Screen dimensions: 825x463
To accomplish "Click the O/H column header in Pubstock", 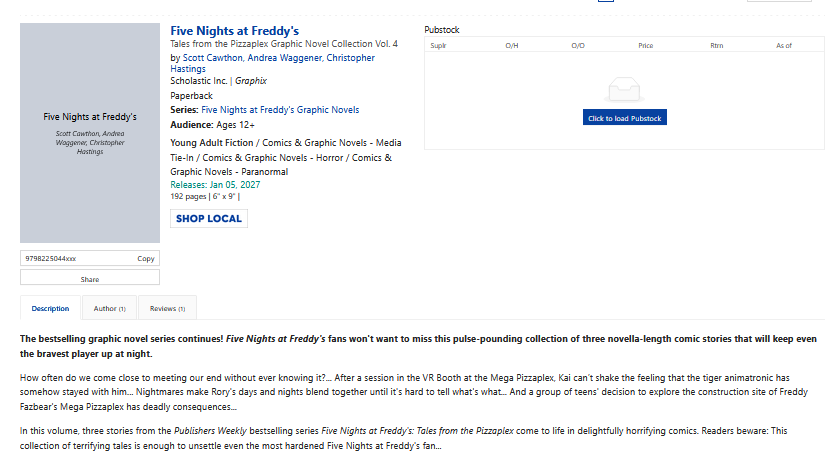I will [x=512, y=46].
